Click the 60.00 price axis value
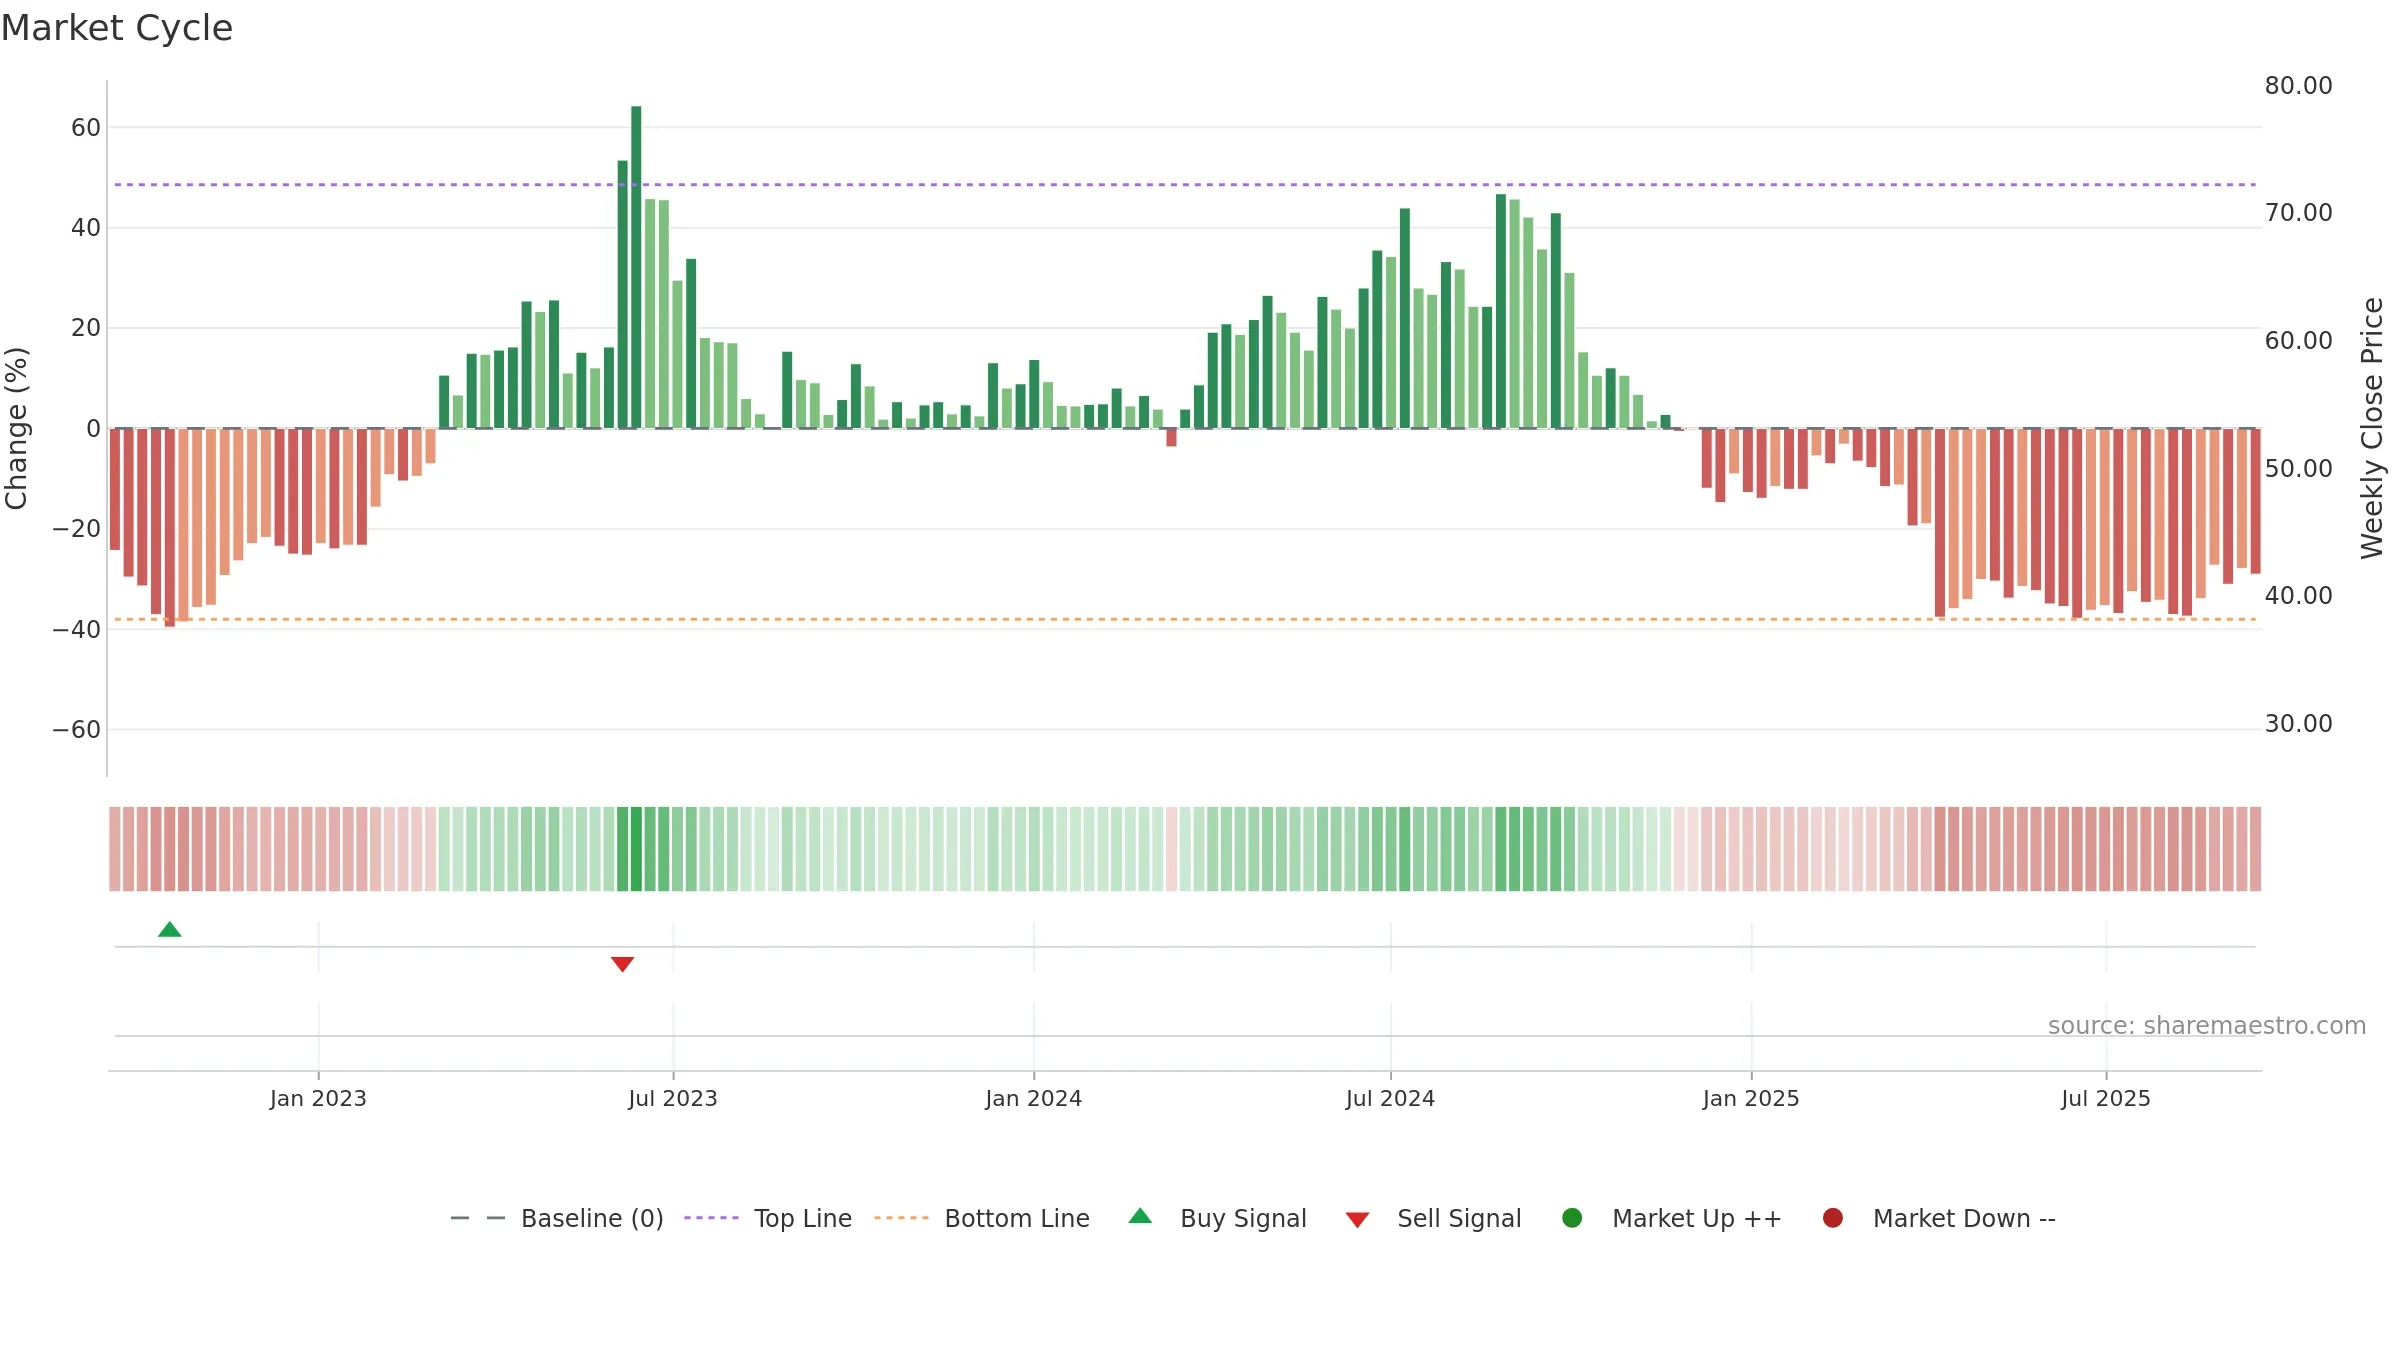The image size is (2400, 1350). tap(2298, 341)
